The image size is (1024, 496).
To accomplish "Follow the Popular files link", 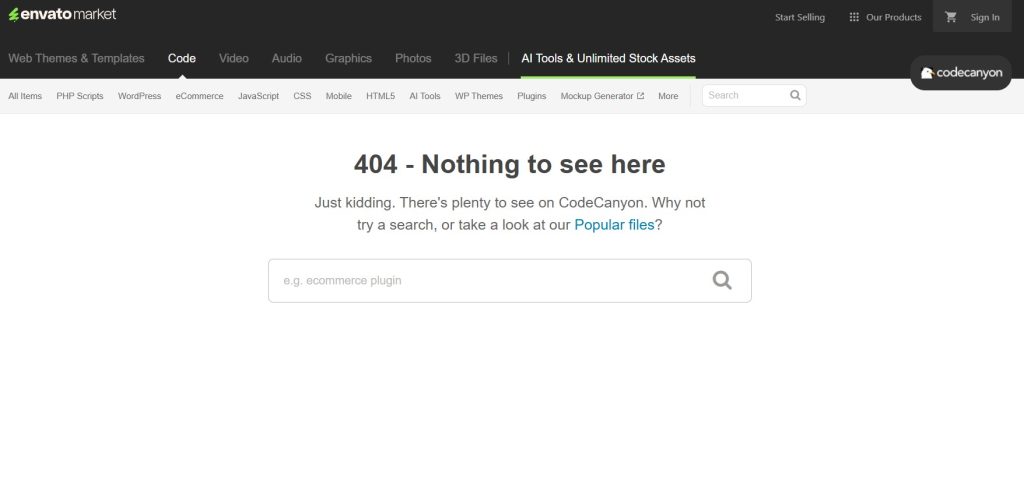I will [x=614, y=225].
